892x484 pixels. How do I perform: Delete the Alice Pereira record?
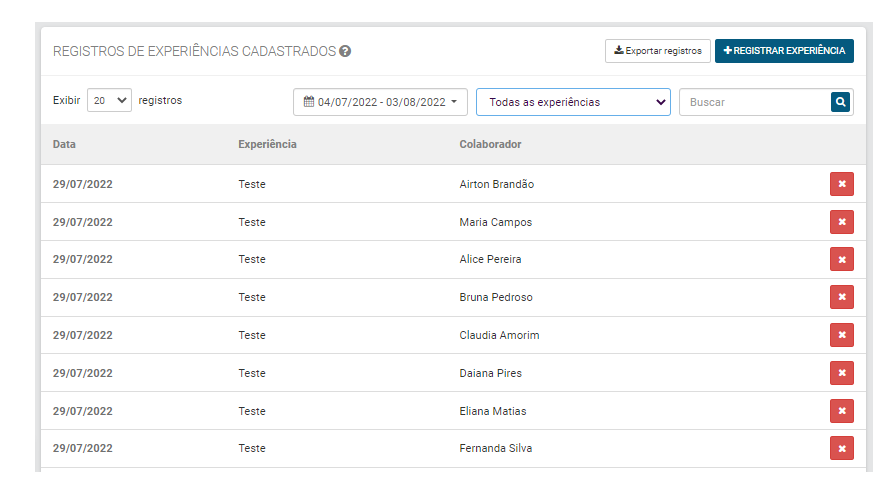click(x=841, y=259)
